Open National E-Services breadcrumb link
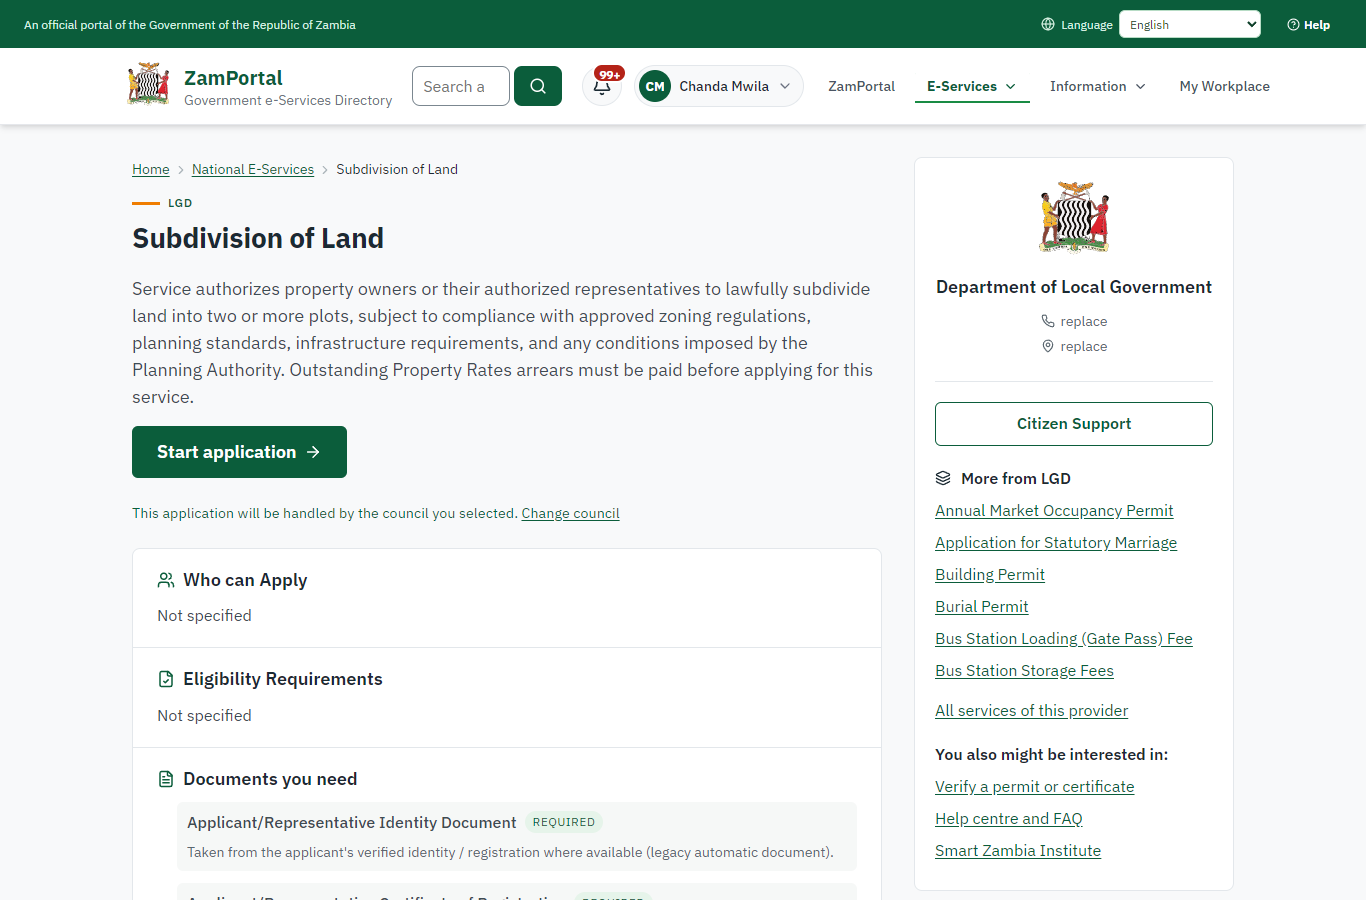The width and height of the screenshot is (1366, 900). 253,169
